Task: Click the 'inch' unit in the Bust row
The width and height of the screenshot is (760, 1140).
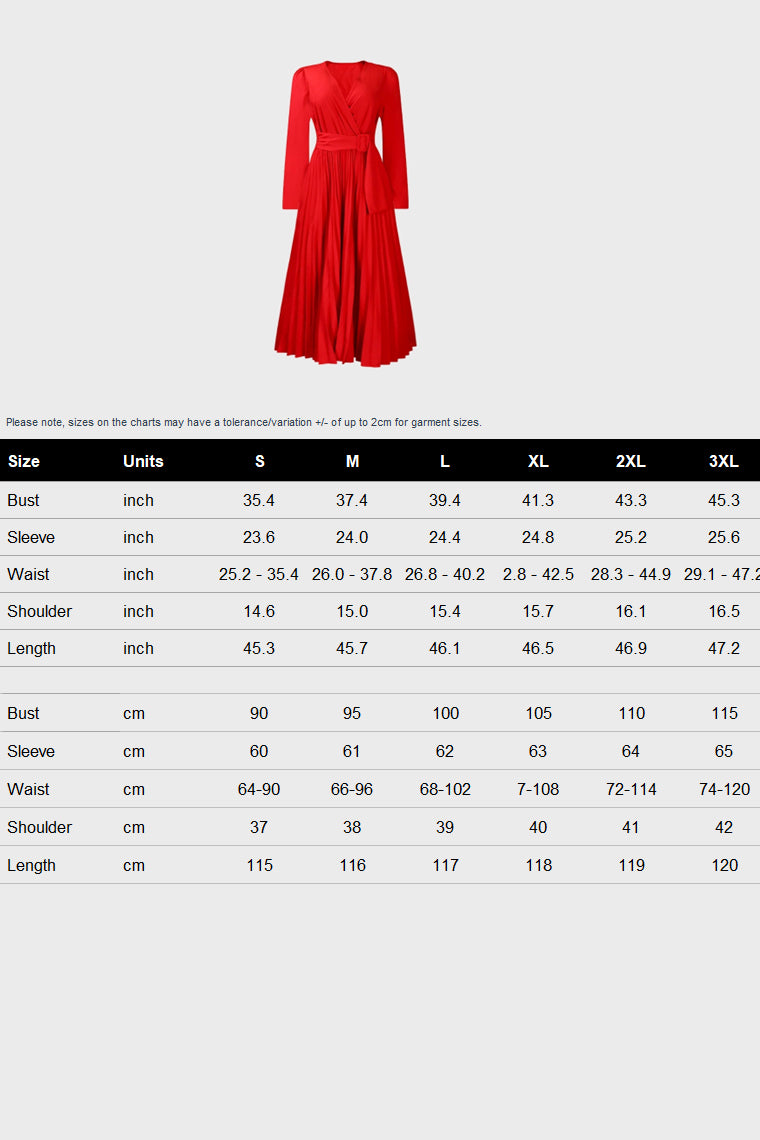Action: click(x=138, y=500)
